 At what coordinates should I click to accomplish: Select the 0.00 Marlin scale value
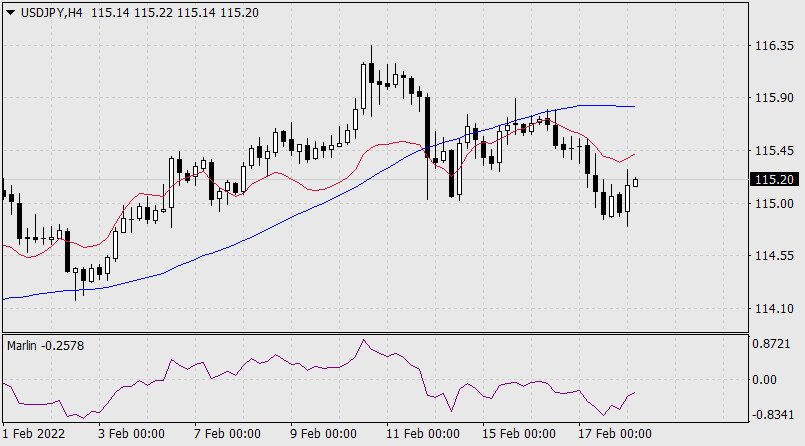(764, 380)
